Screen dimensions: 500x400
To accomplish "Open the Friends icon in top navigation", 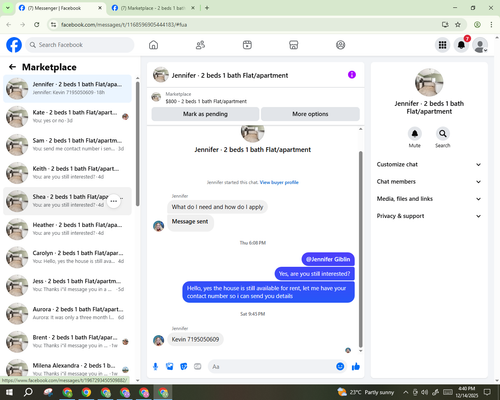I will tap(200, 45).
